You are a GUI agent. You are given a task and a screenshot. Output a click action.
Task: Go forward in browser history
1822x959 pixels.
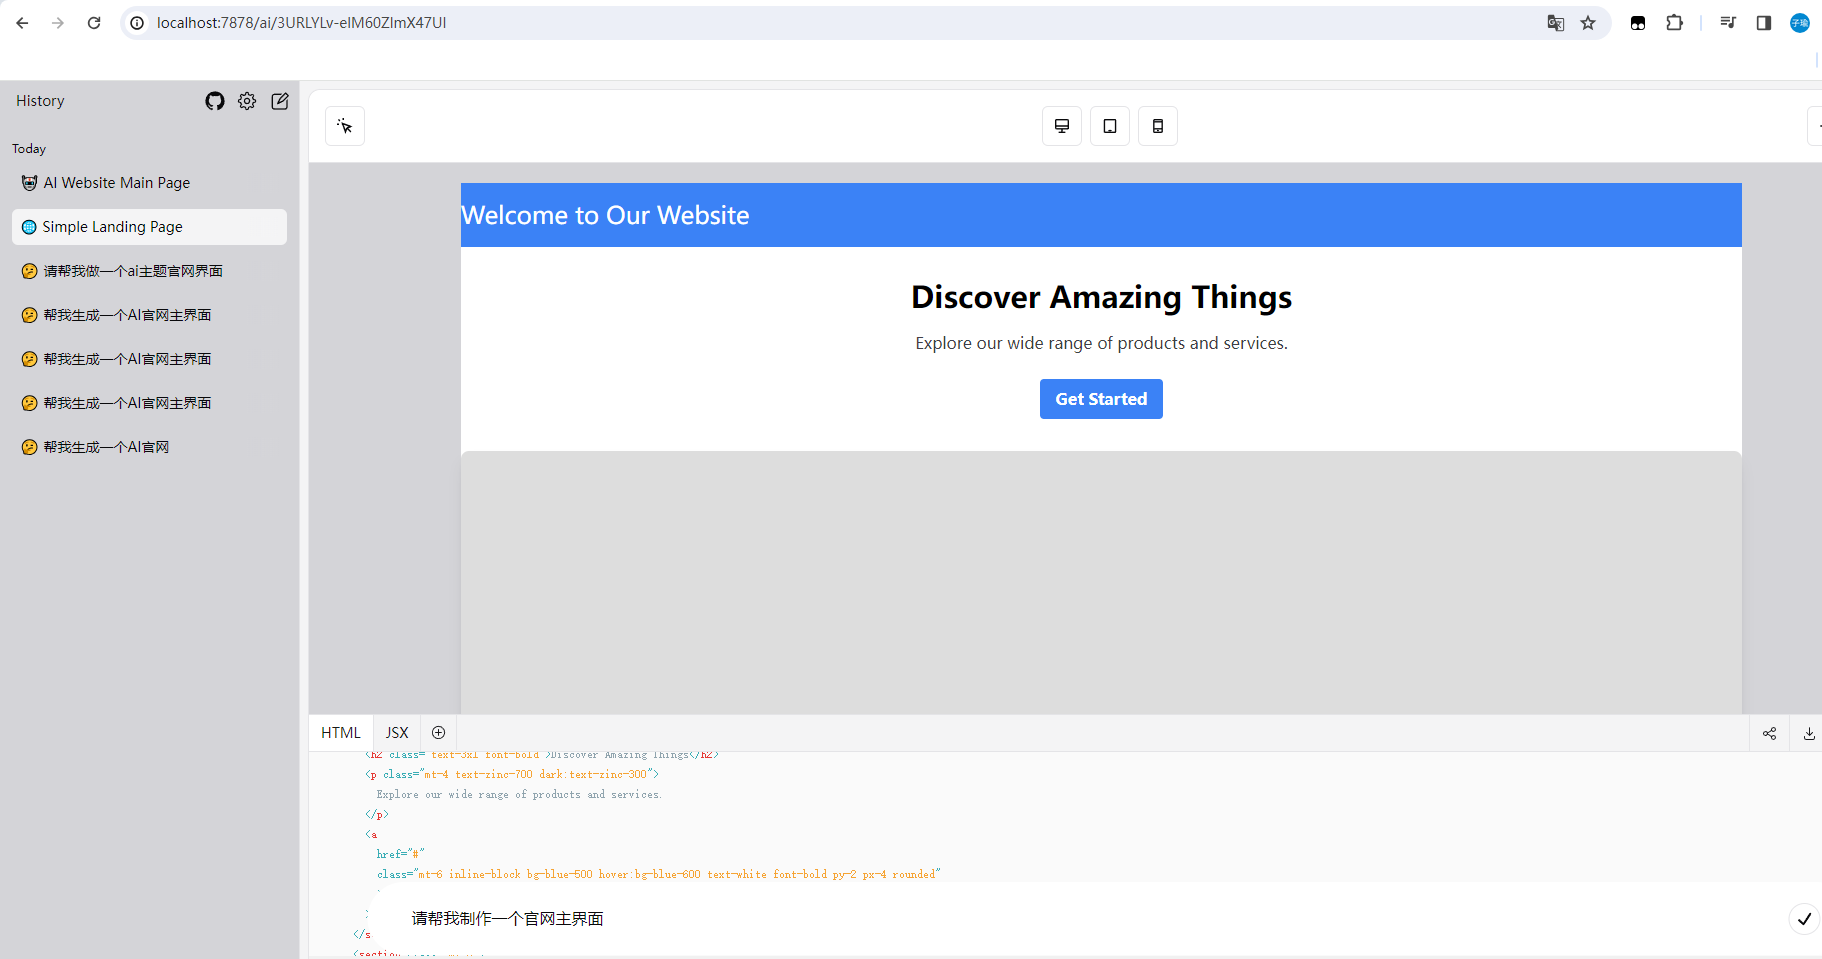pyautogui.click(x=58, y=23)
